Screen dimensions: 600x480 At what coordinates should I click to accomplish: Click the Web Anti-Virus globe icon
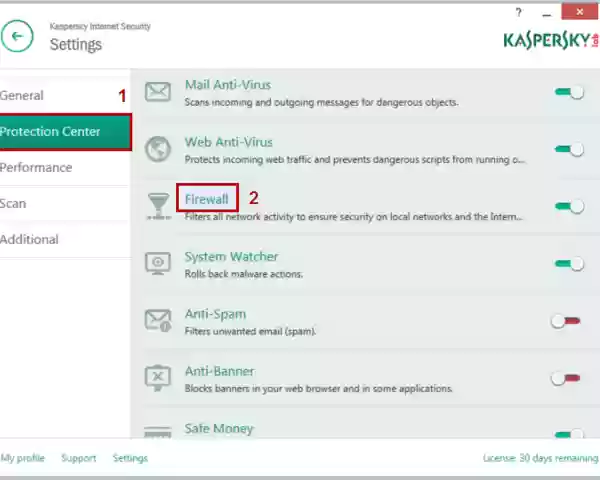coord(158,149)
